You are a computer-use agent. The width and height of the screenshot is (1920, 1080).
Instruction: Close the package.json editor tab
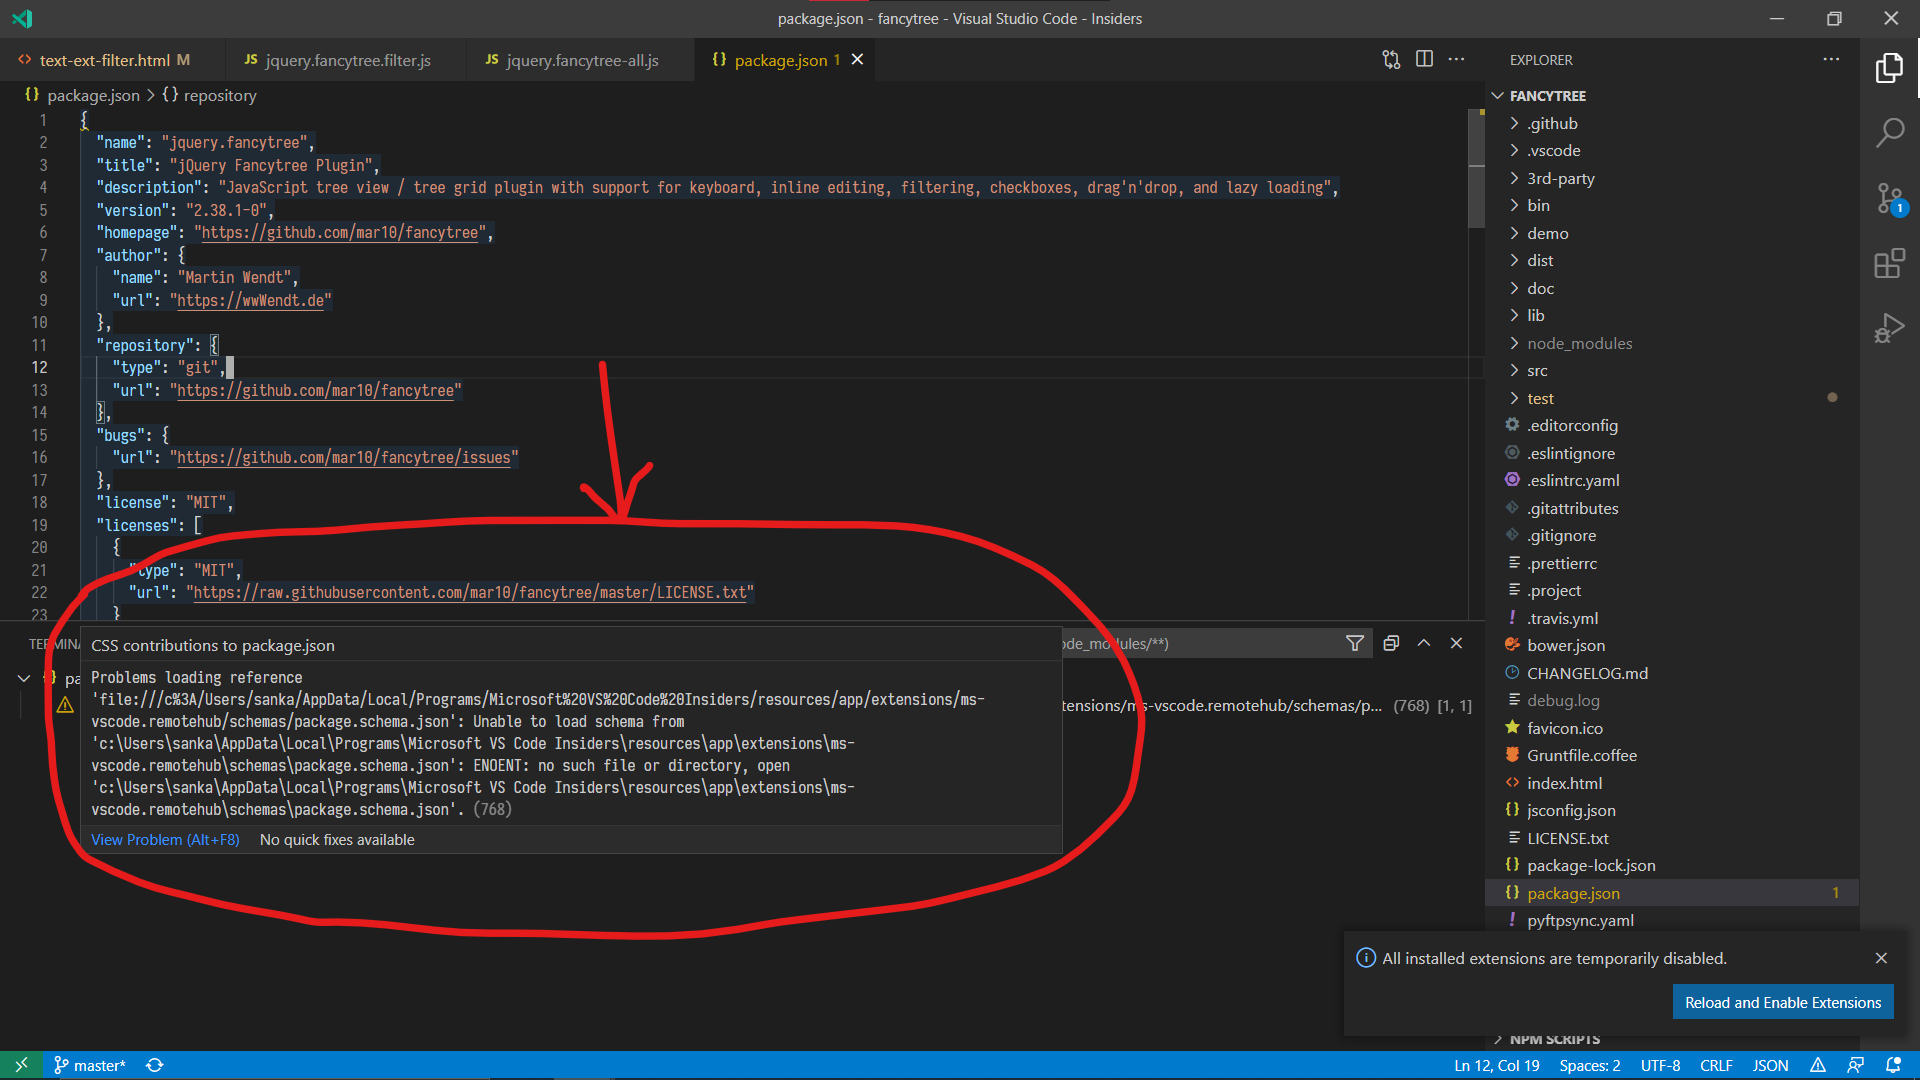pyautogui.click(x=857, y=60)
